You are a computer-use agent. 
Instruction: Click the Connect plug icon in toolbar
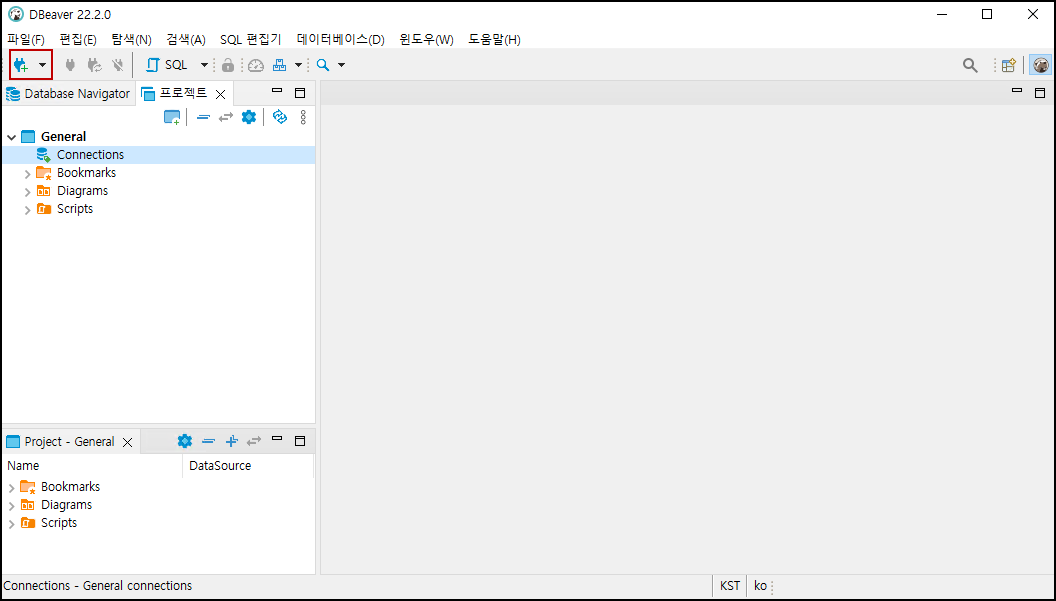click(70, 65)
